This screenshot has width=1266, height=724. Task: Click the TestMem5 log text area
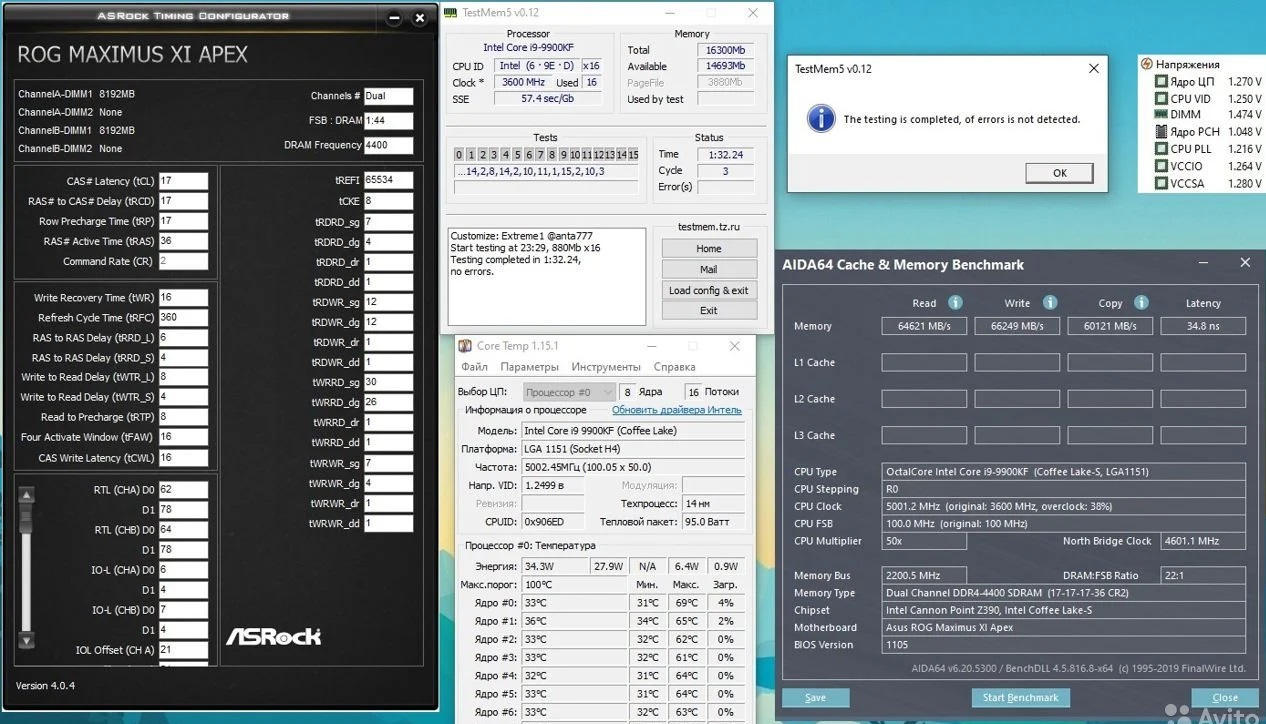coord(546,276)
